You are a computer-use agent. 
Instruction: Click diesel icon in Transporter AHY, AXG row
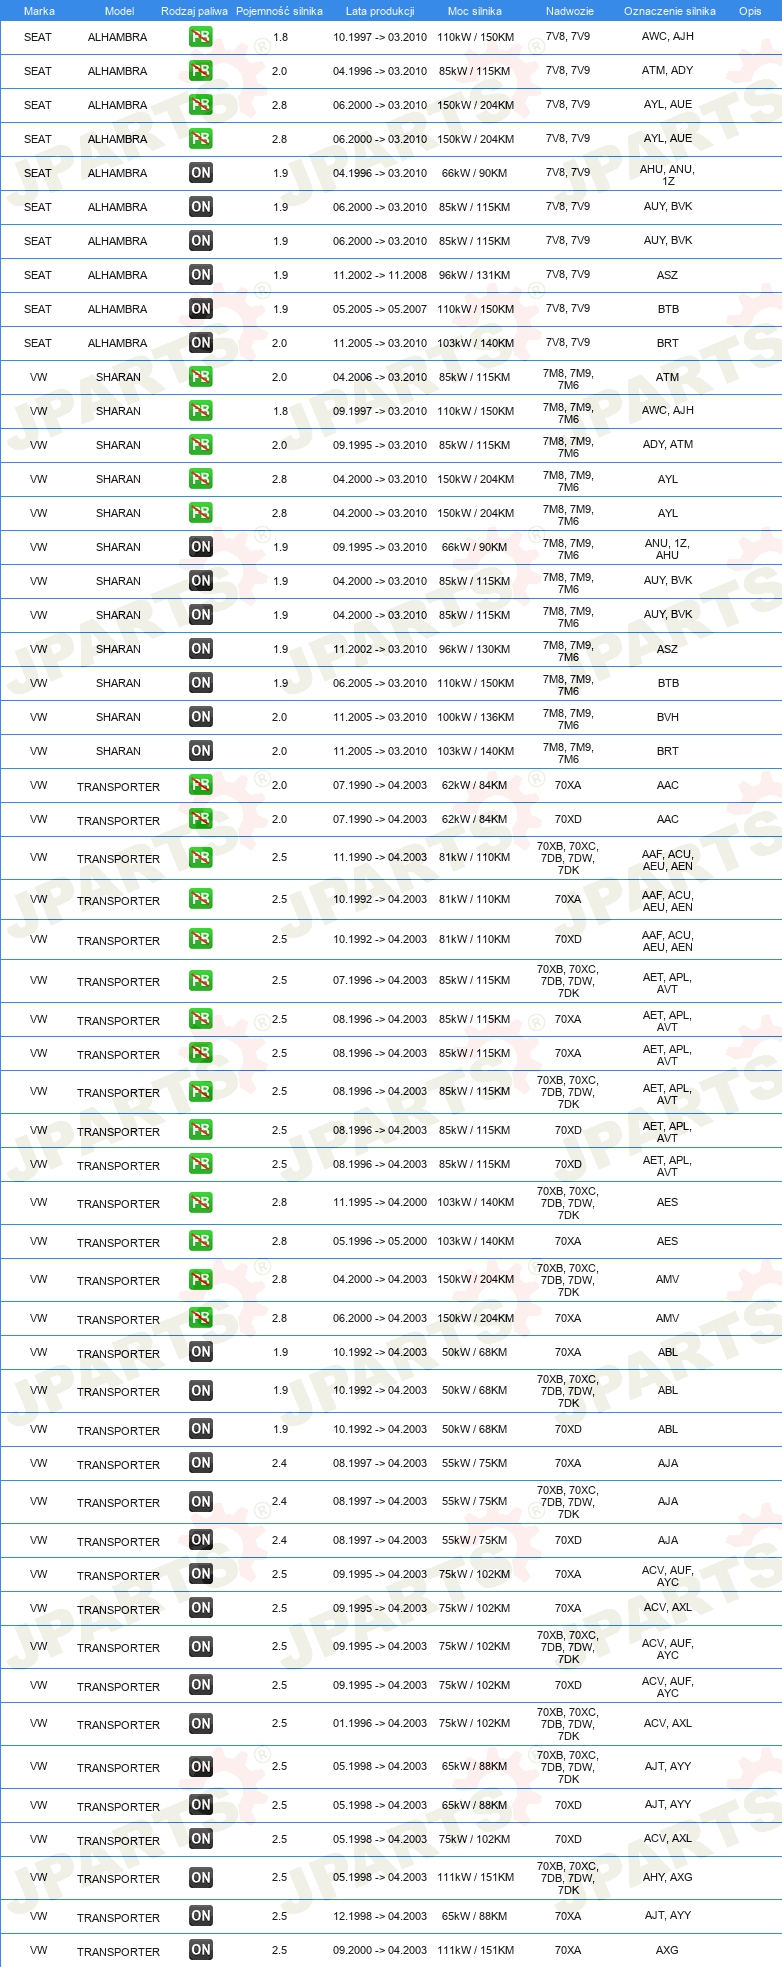click(x=201, y=1878)
